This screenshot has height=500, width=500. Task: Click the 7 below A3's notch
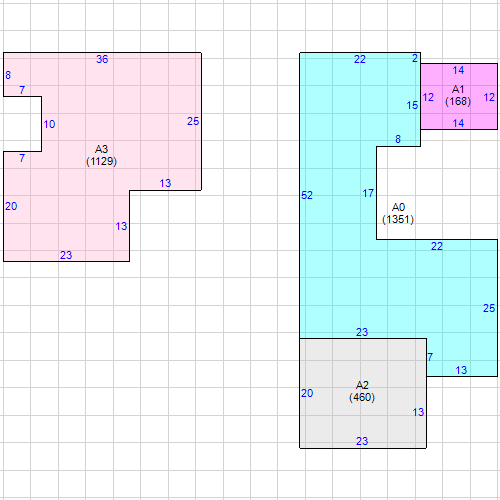22,158
